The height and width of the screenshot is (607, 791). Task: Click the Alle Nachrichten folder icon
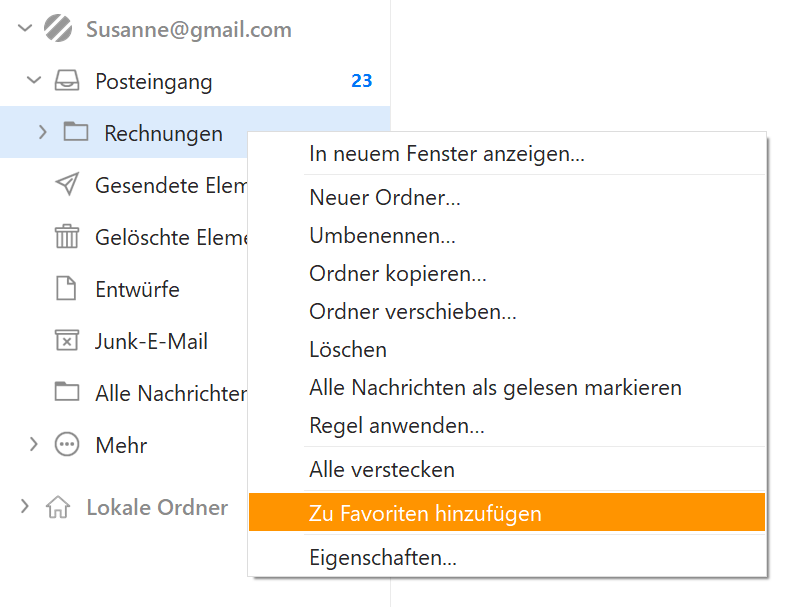pos(67,392)
